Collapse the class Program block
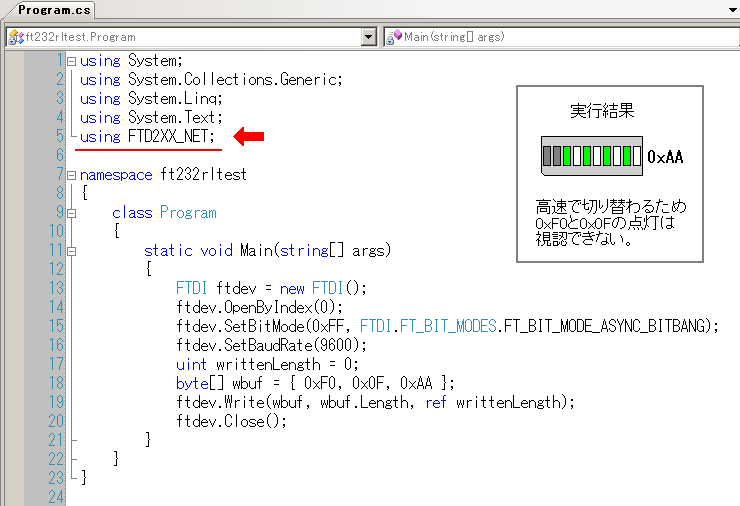This screenshot has height=506, width=740. (x=71, y=213)
